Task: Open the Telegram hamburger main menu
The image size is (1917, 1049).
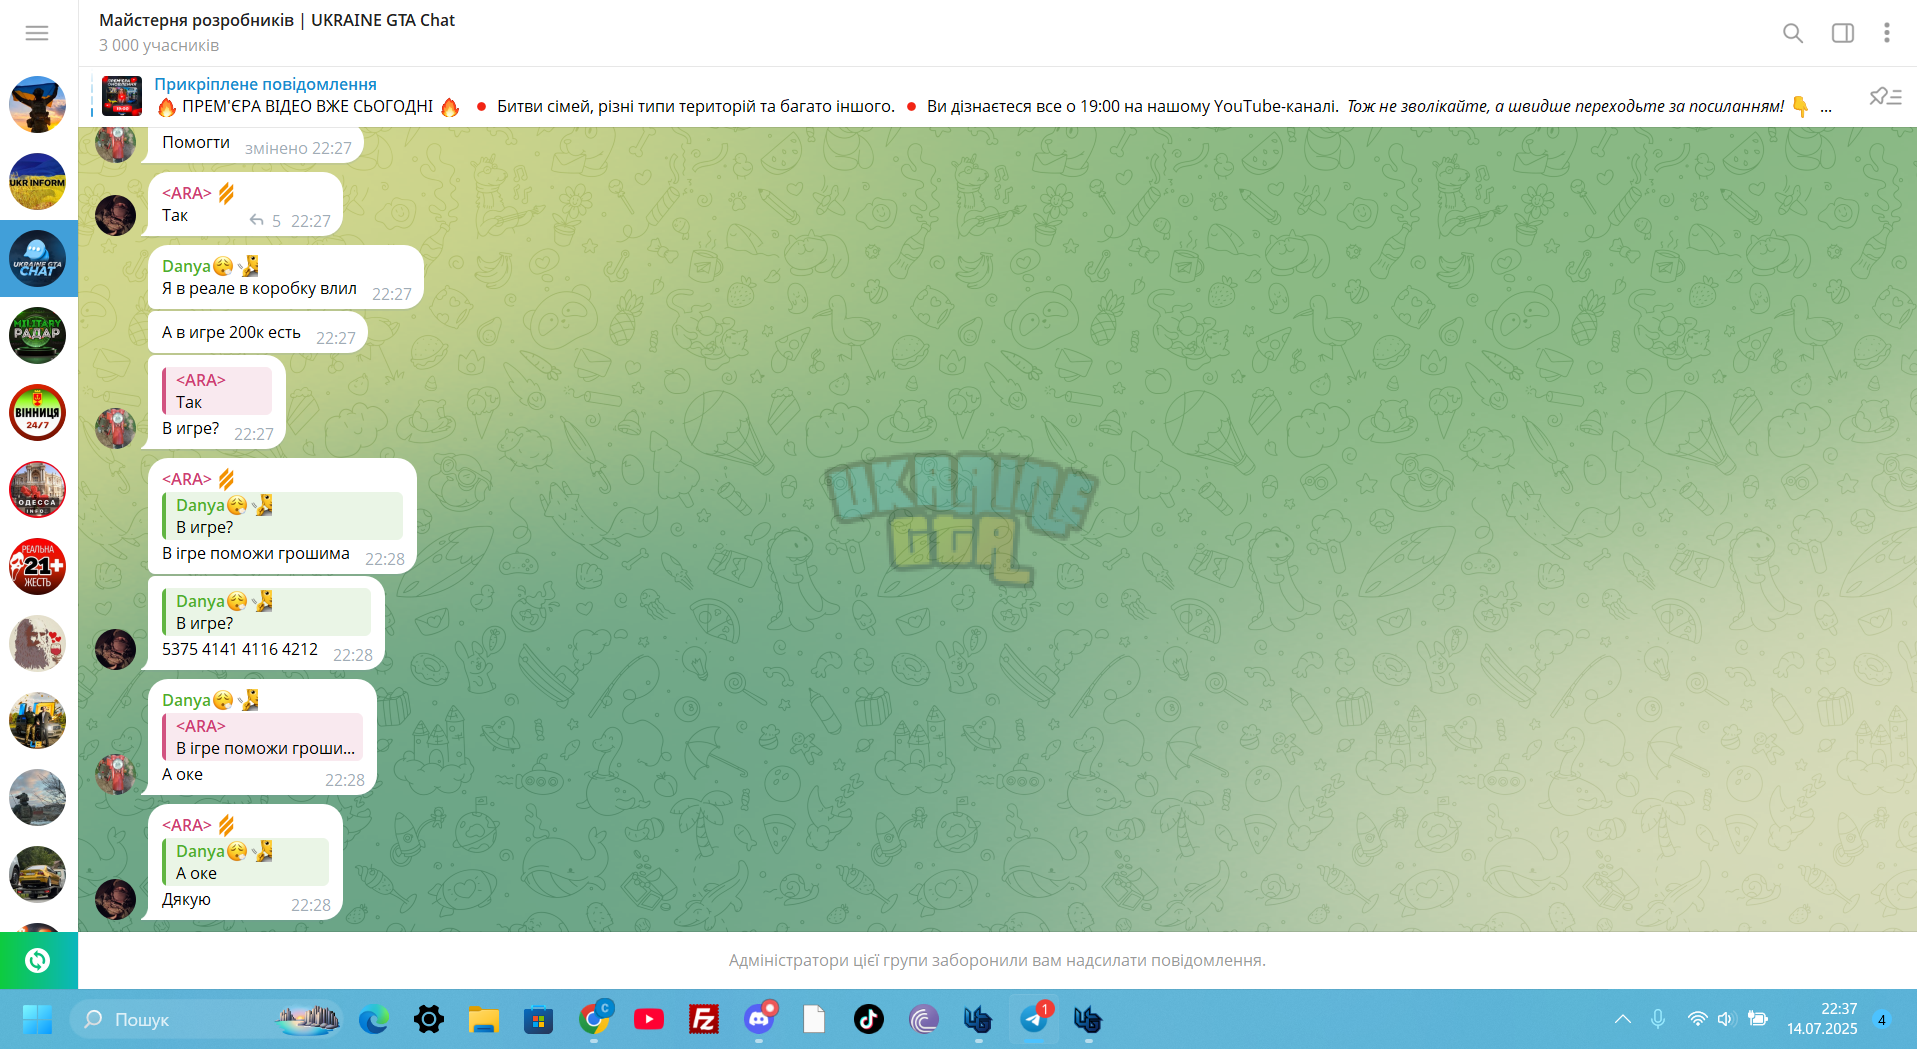Action: [37, 33]
